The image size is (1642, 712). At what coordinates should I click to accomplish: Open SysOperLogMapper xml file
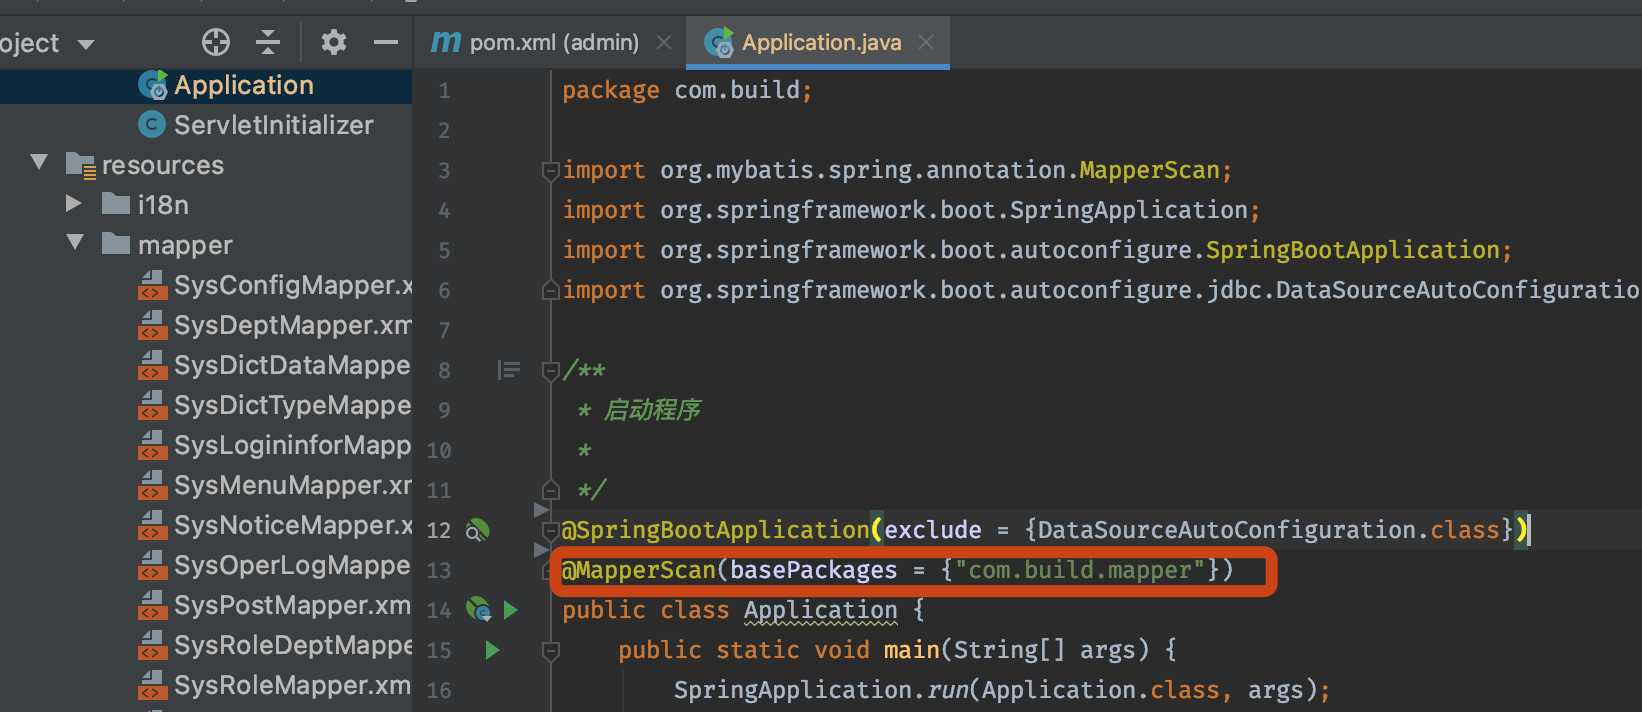pyautogui.click(x=292, y=565)
